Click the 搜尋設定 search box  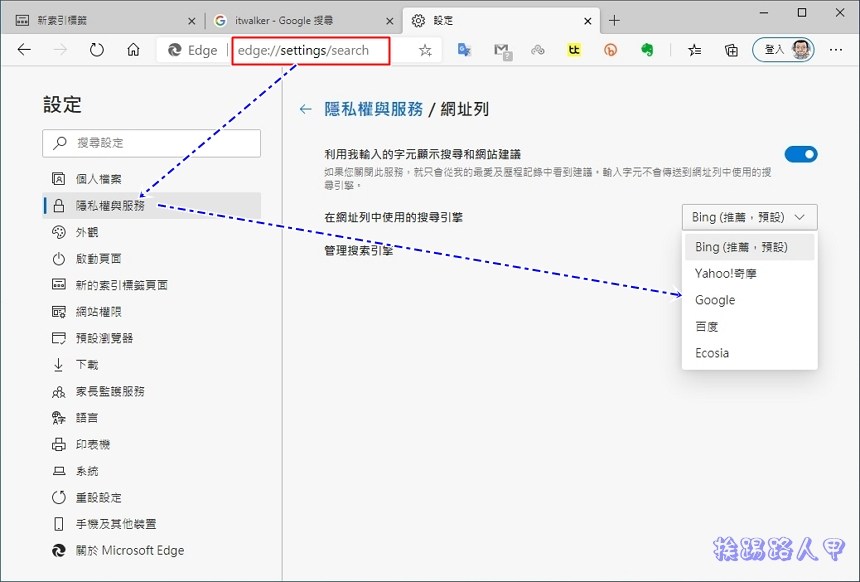[x=152, y=143]
